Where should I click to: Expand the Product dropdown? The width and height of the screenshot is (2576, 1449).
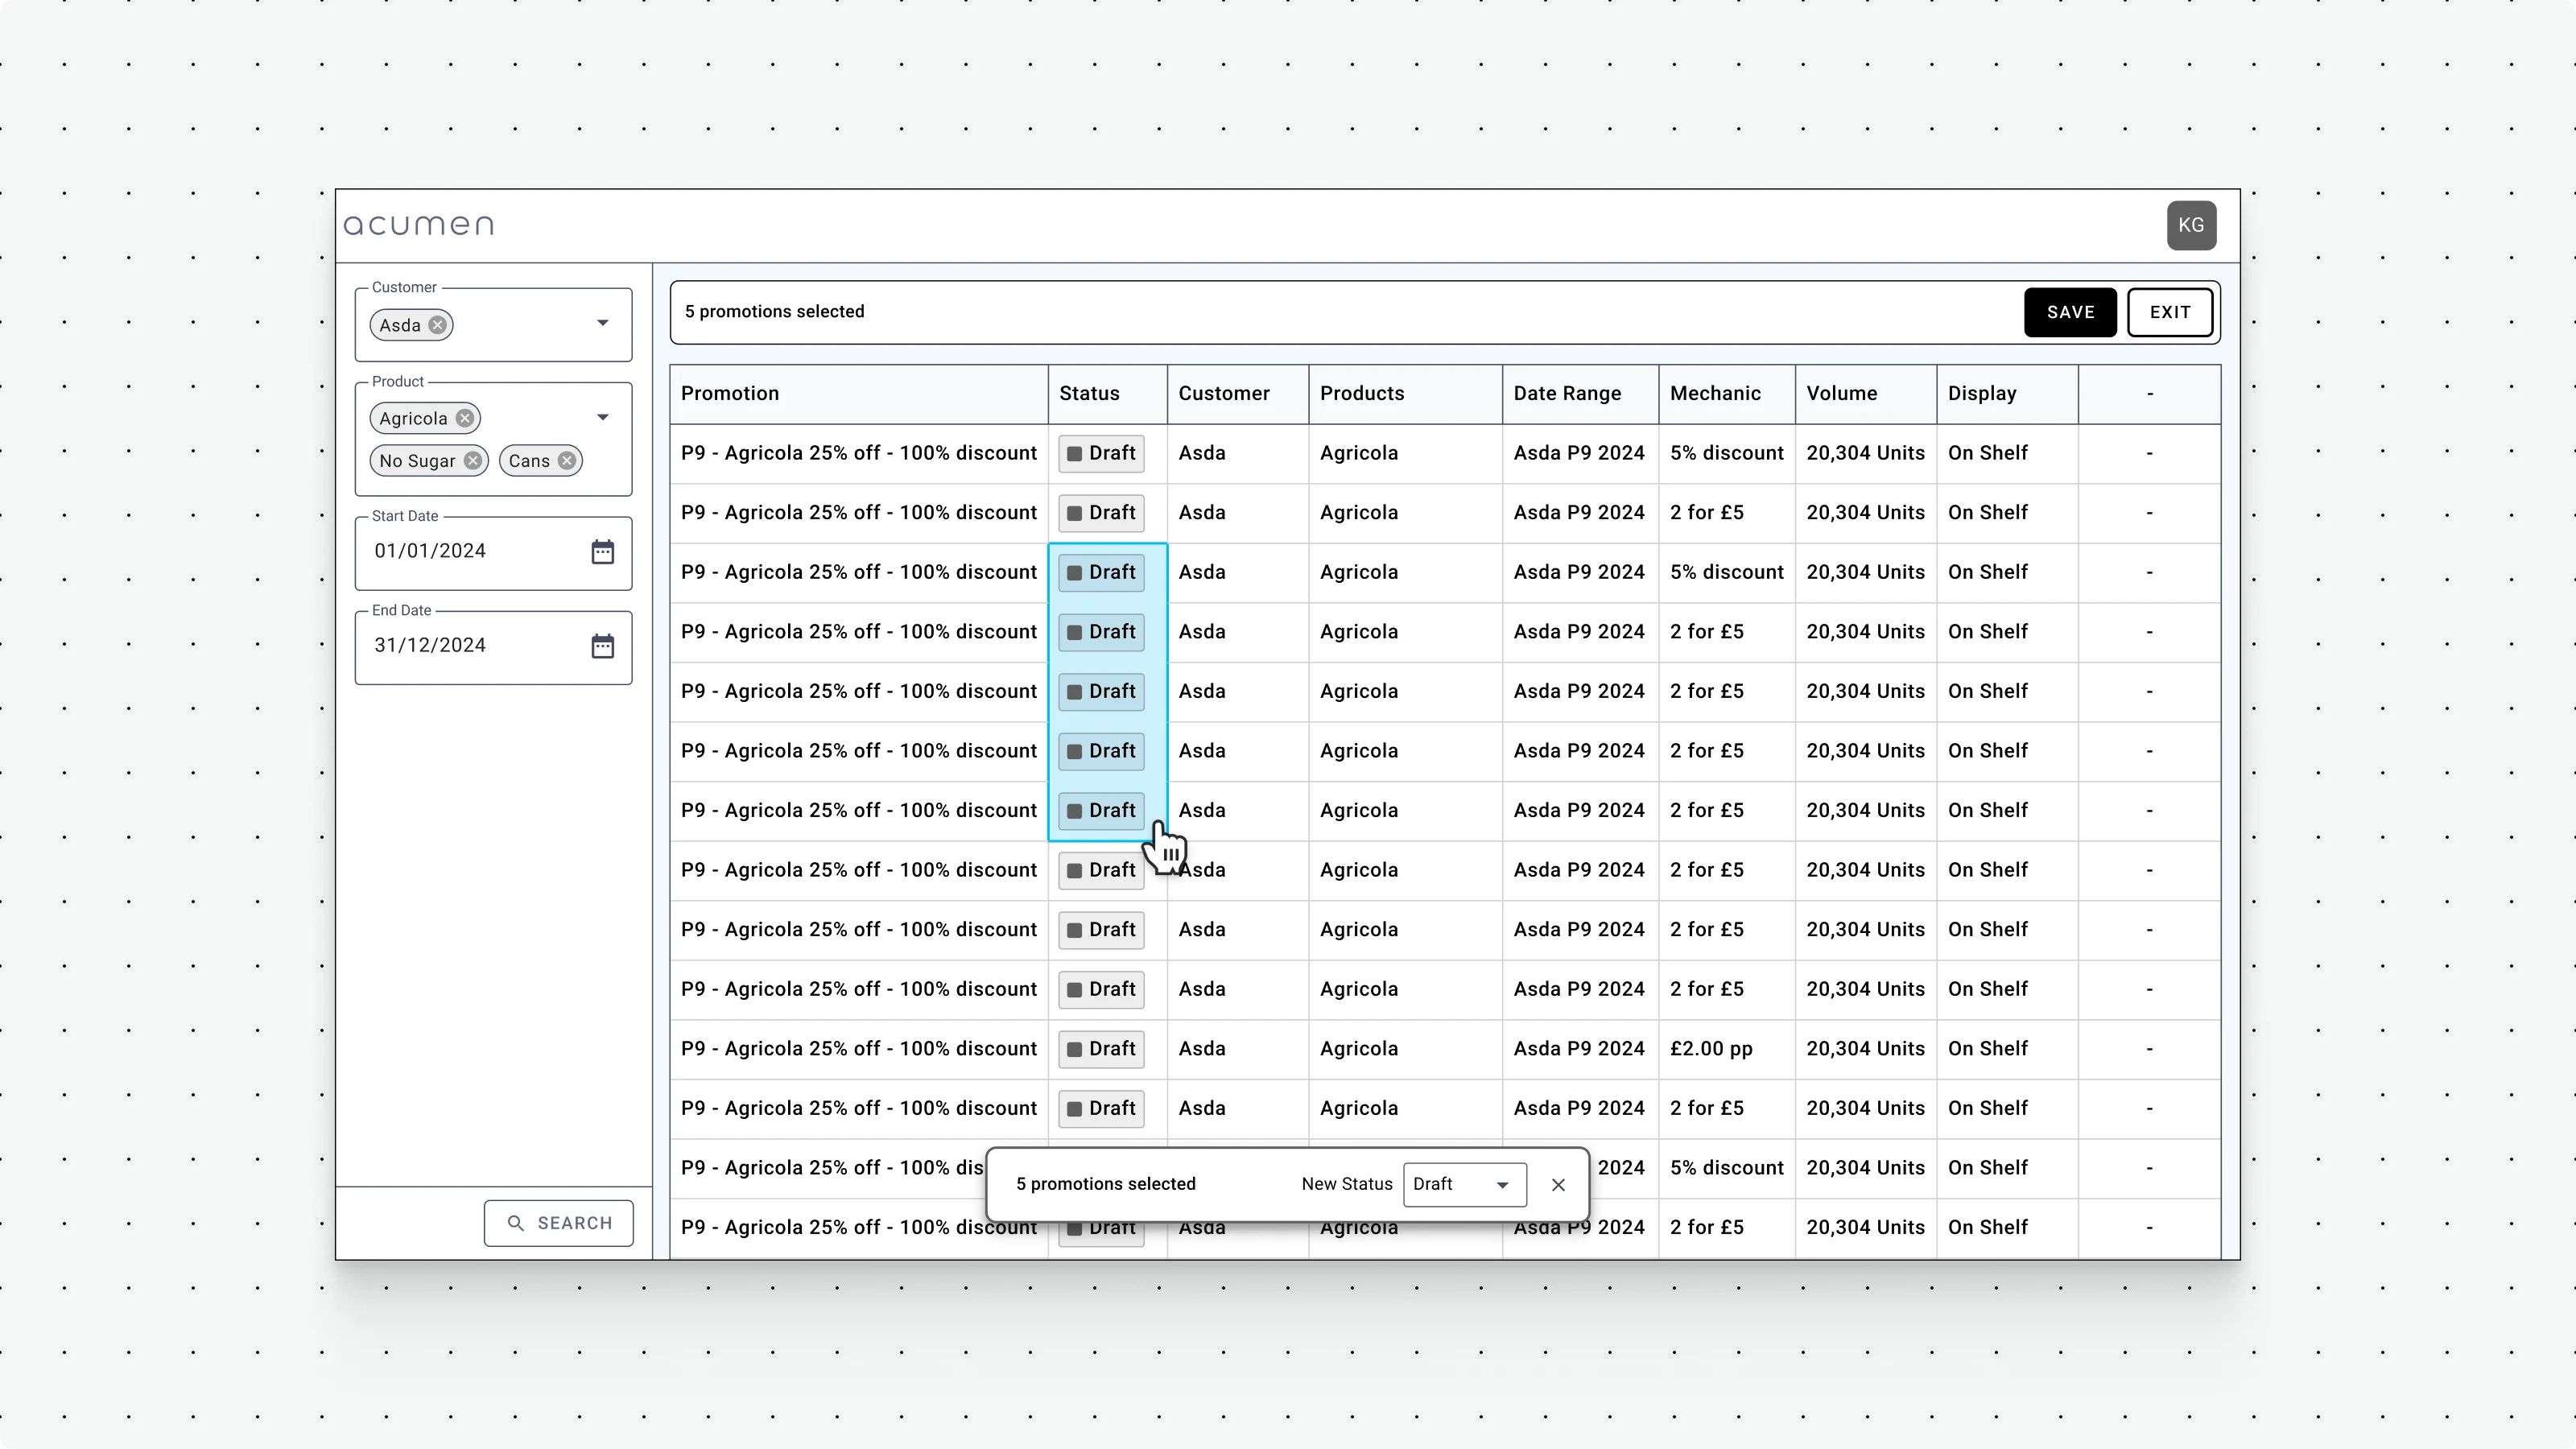pyautogui.click(x=602, y=417)
